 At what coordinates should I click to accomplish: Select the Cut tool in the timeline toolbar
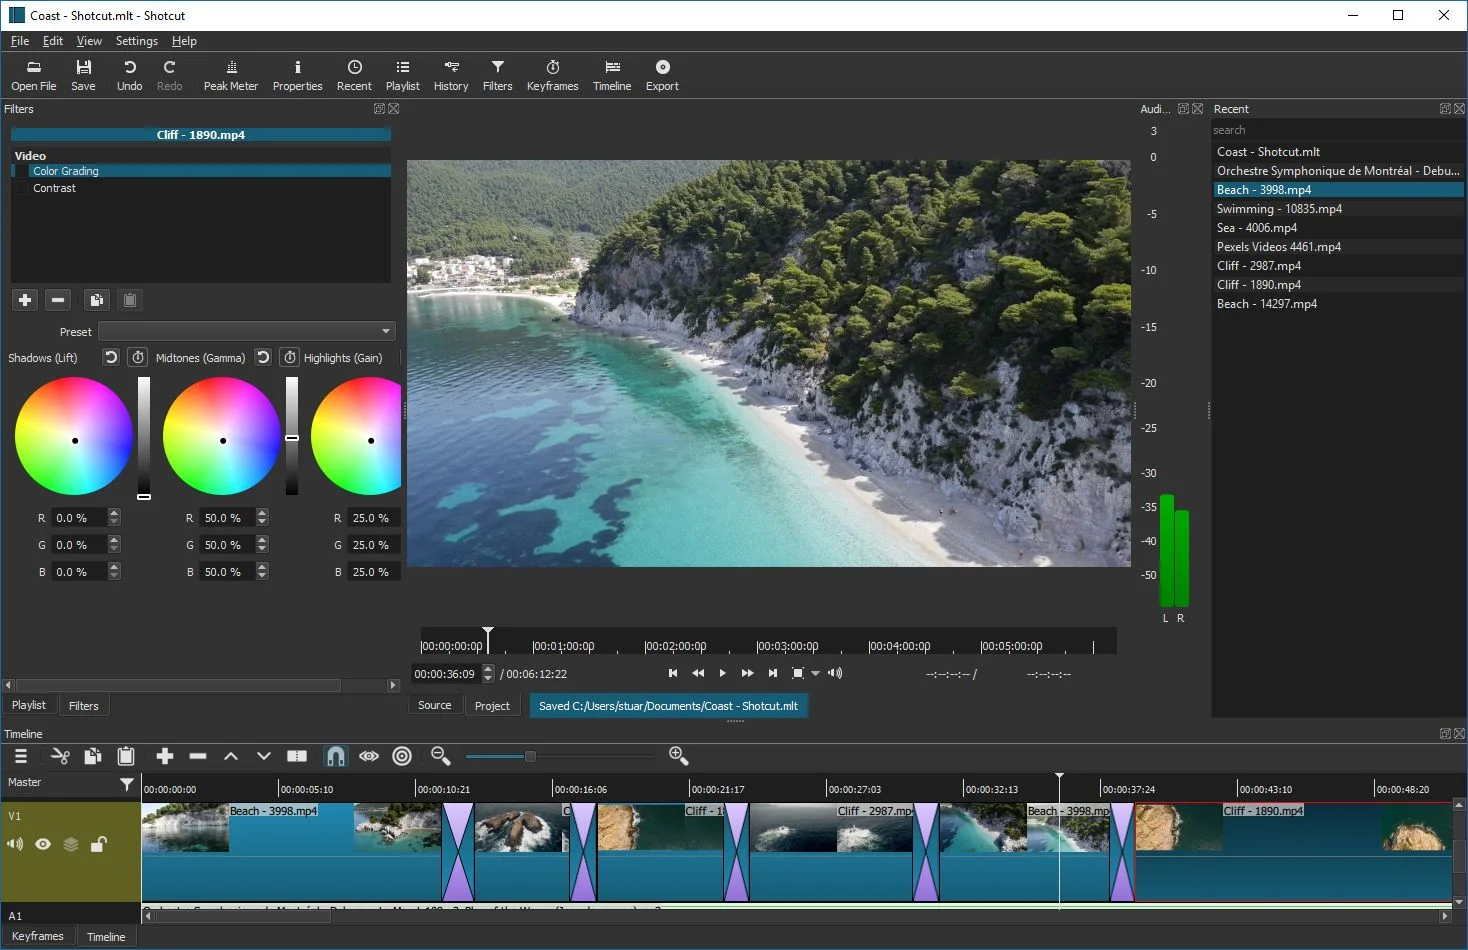tap(60, 756)
